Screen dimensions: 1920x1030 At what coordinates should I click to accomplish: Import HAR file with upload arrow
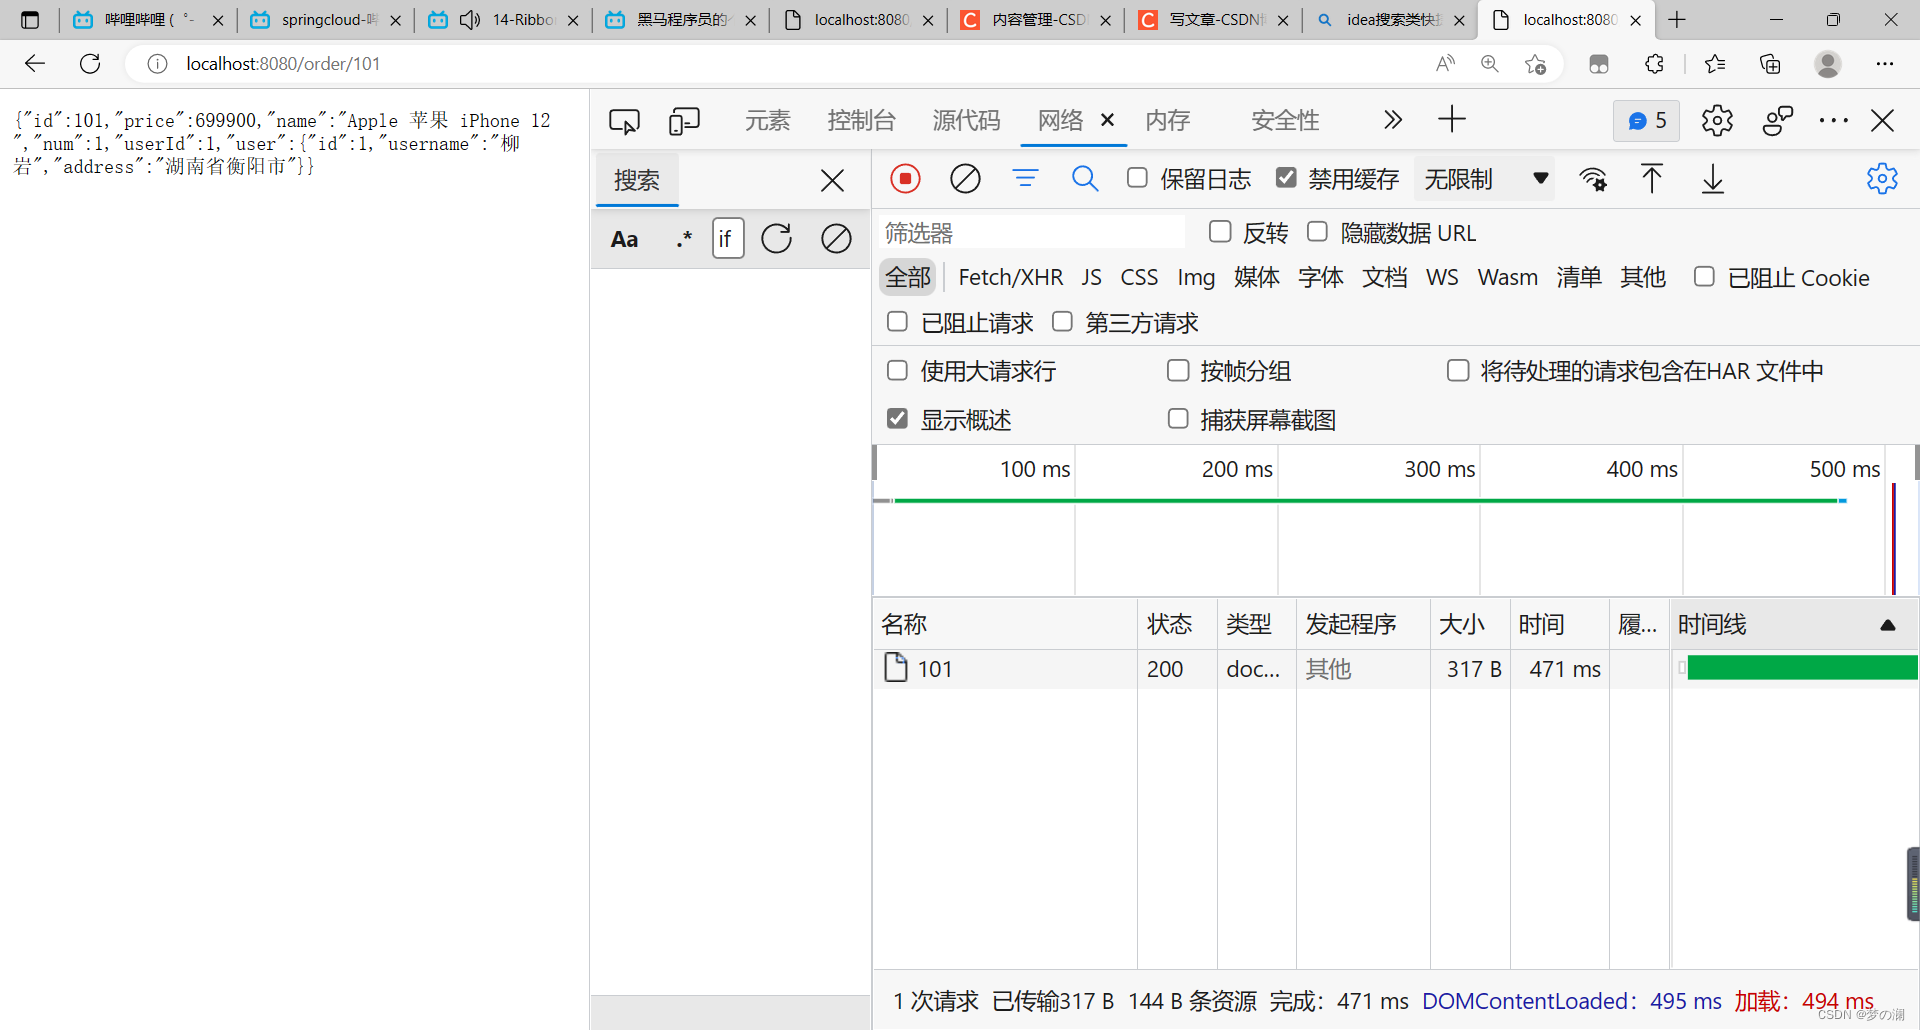(x=1652, y=179)
